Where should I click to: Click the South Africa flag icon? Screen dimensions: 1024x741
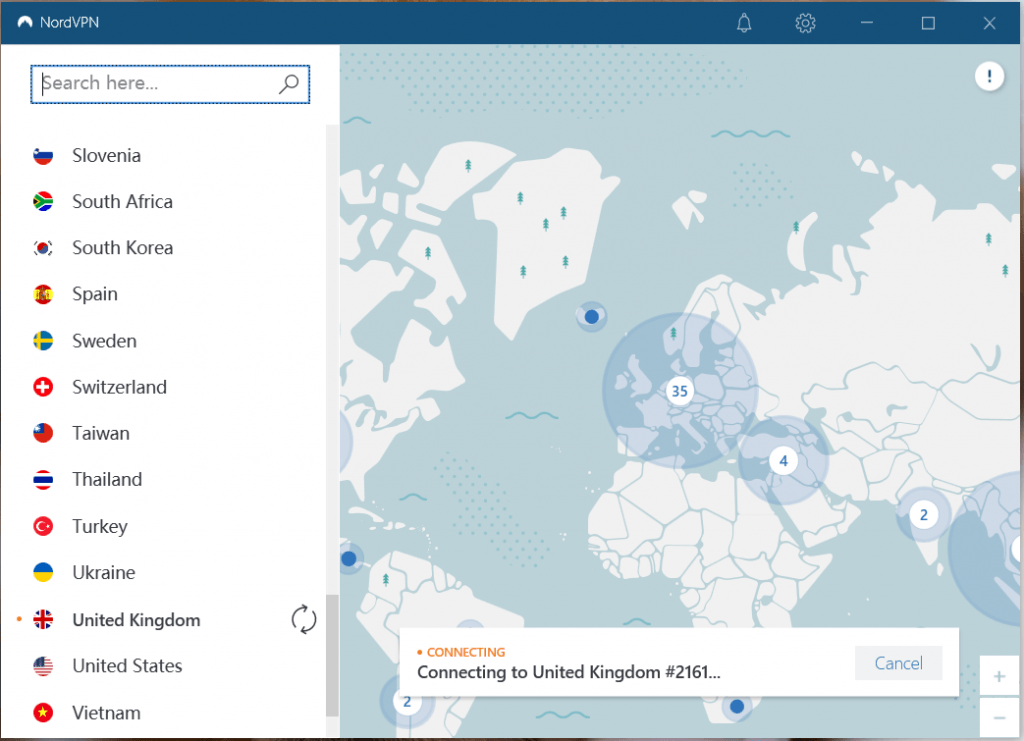point(43,201)
